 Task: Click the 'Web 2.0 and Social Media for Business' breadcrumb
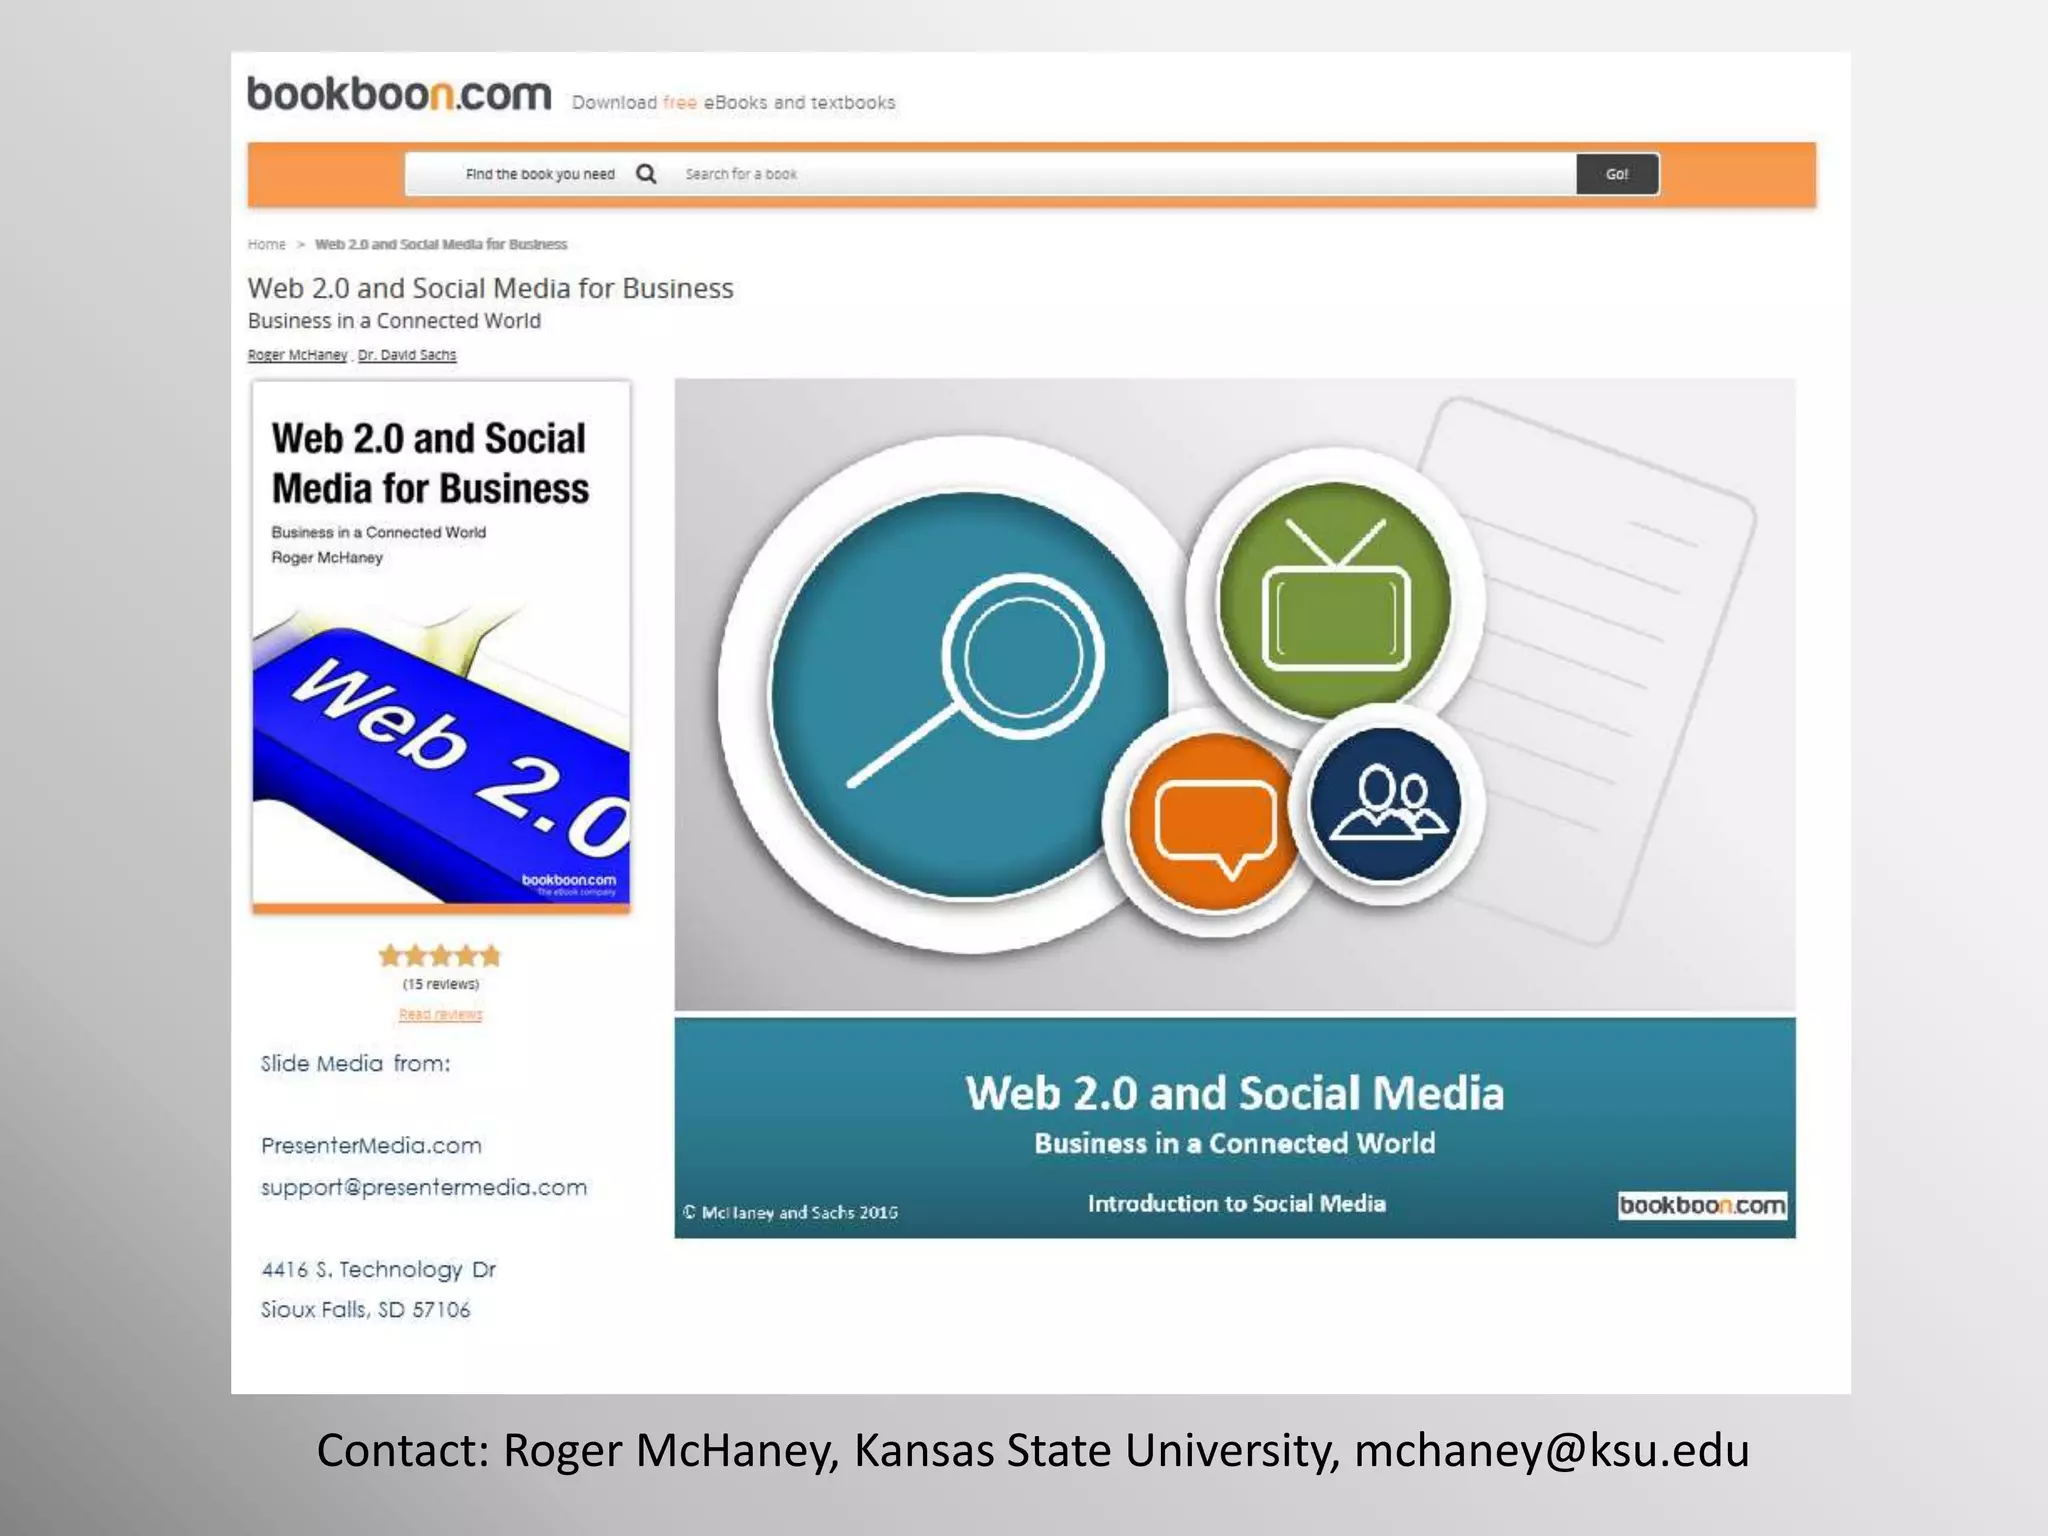tap(441, 244)
